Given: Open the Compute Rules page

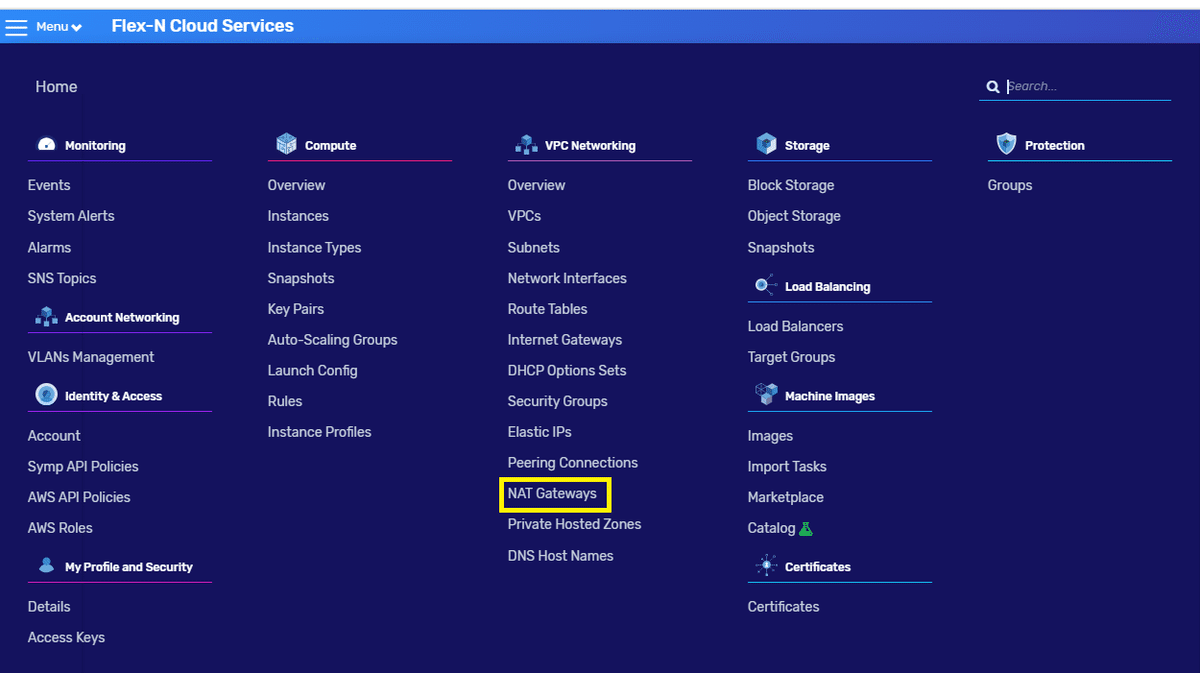Looking at the screenshot, I should click(285, 401).
